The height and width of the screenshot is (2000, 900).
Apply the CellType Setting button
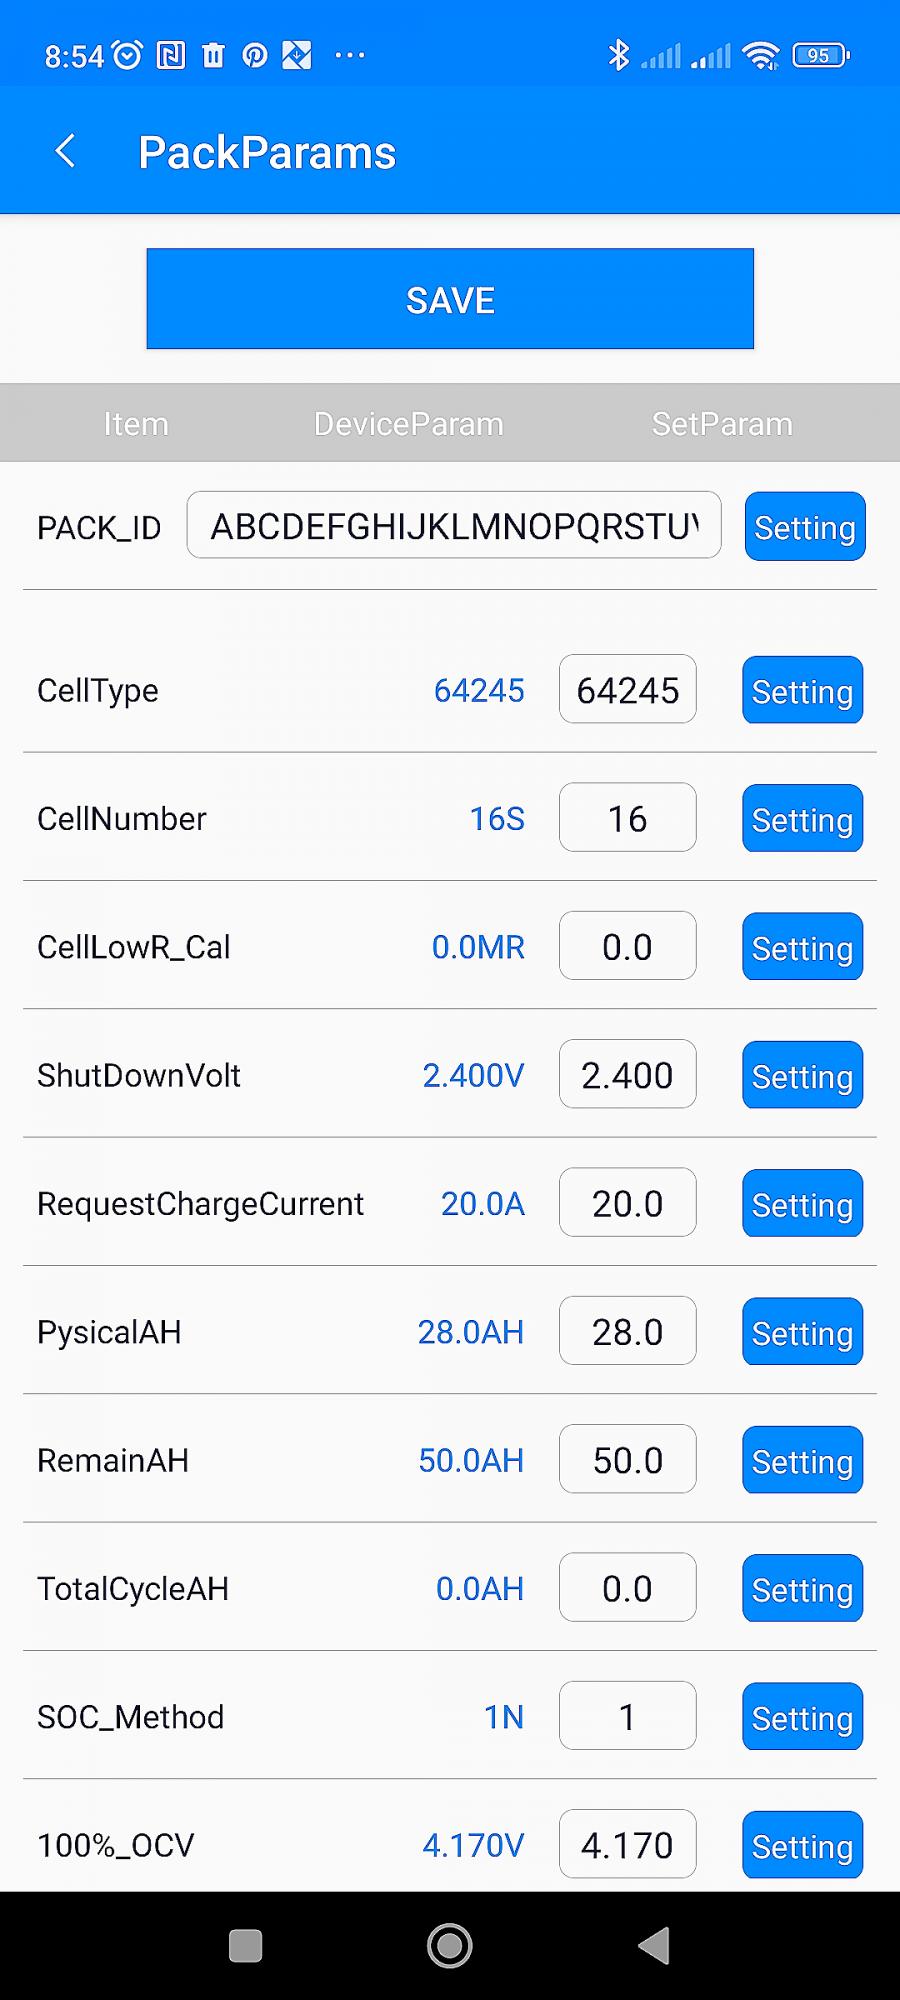pos(802,691)
